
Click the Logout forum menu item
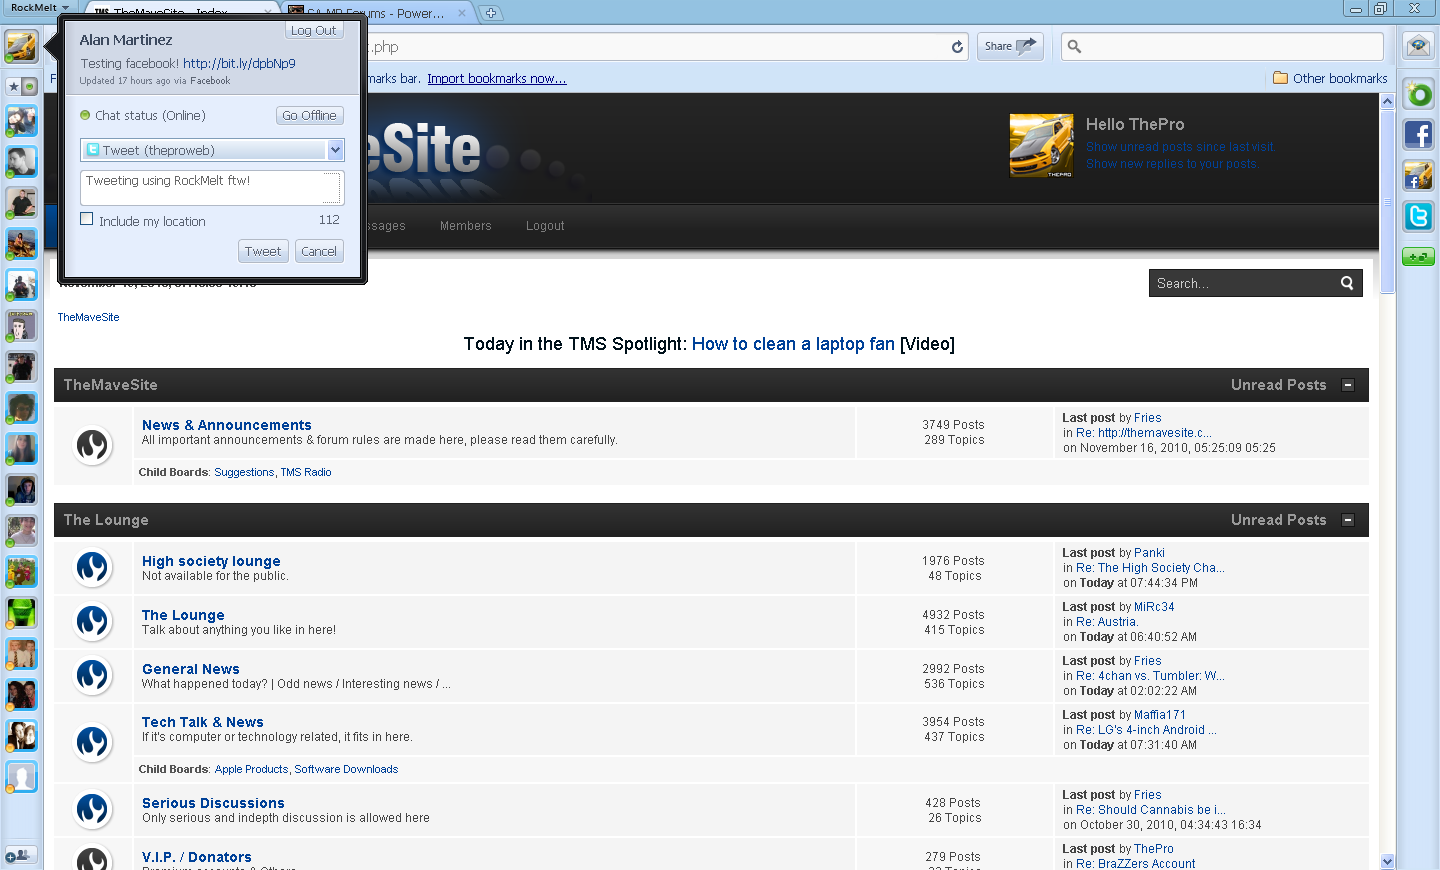(x=545, y=226)
